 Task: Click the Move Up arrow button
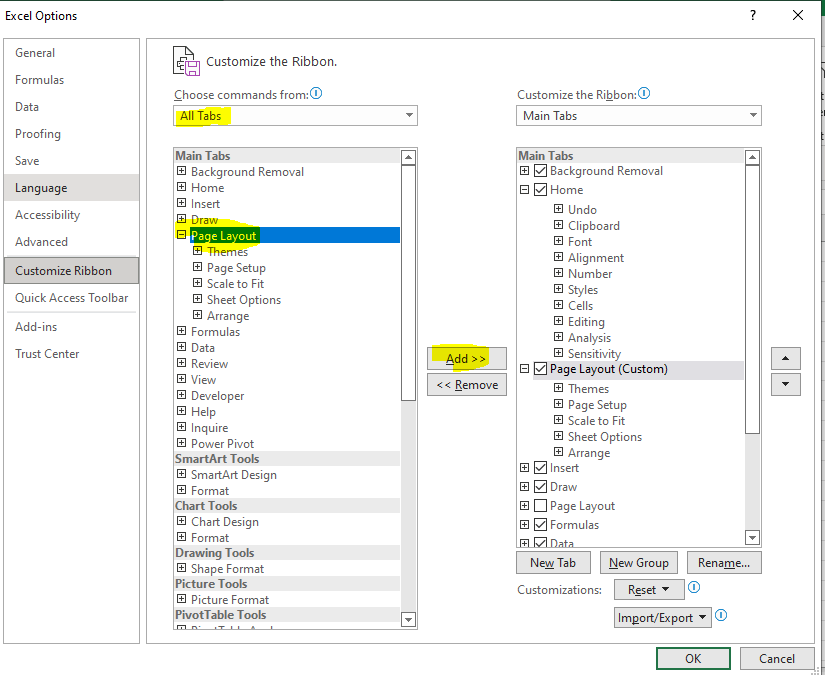[786, 358]
